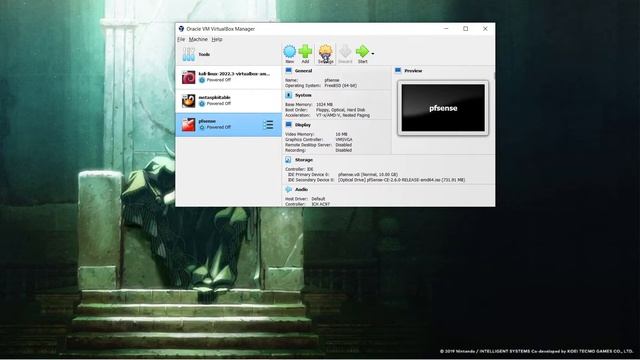Click the Preview panel heading
Image resolution: width=640 pixels, height=360 pixels.
coord(413,71)
